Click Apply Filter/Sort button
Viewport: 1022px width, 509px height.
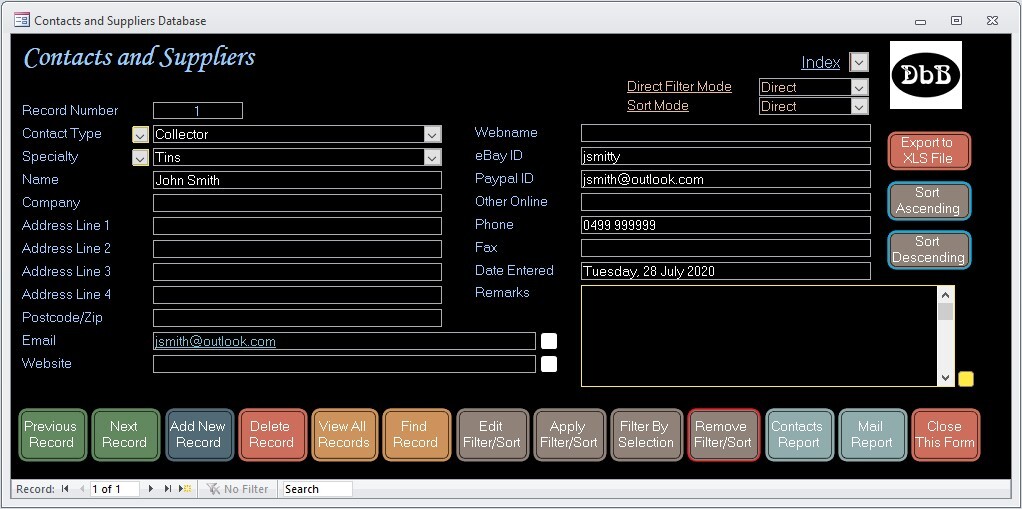[569, 435]
